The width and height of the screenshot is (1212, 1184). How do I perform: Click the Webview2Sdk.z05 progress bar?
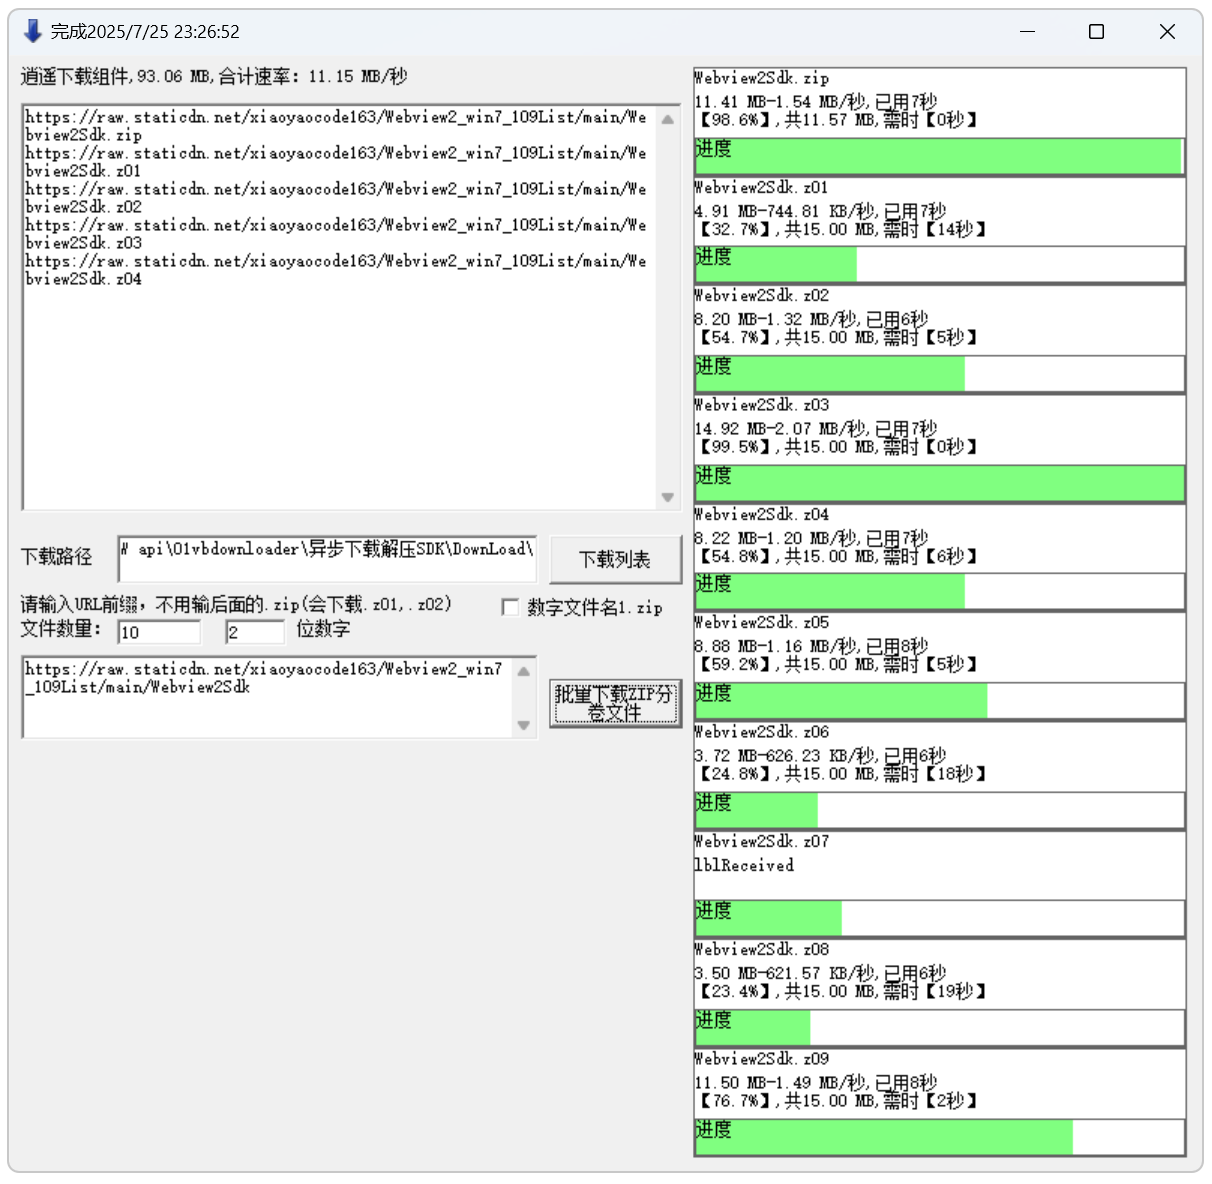tap(940, 701)
